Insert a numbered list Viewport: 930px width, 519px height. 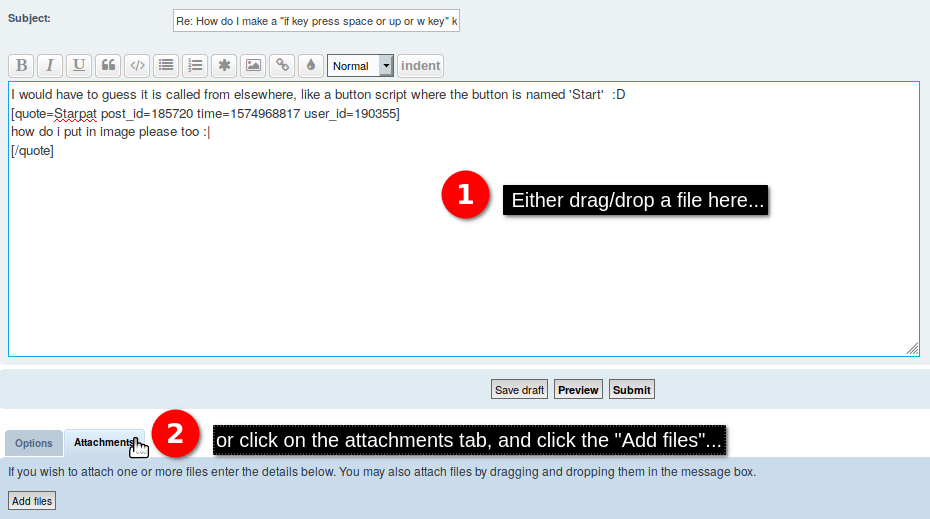(195, 66)
